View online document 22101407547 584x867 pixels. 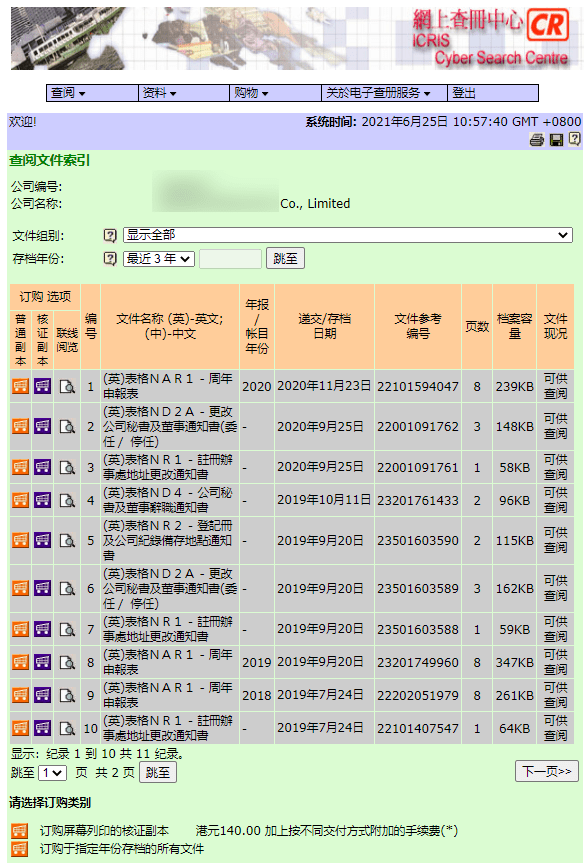[x=67, y=728]
